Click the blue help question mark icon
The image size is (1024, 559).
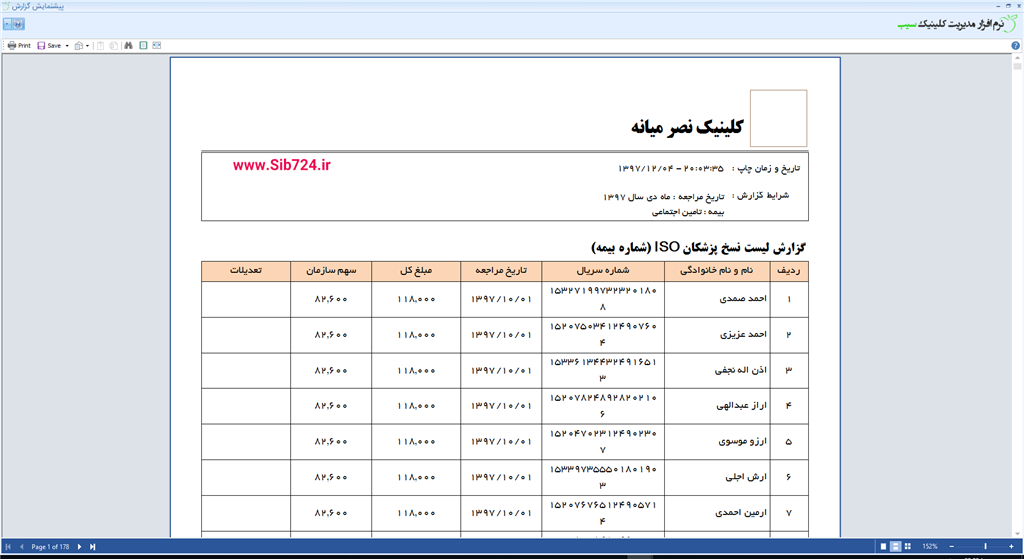point(1016,46)
